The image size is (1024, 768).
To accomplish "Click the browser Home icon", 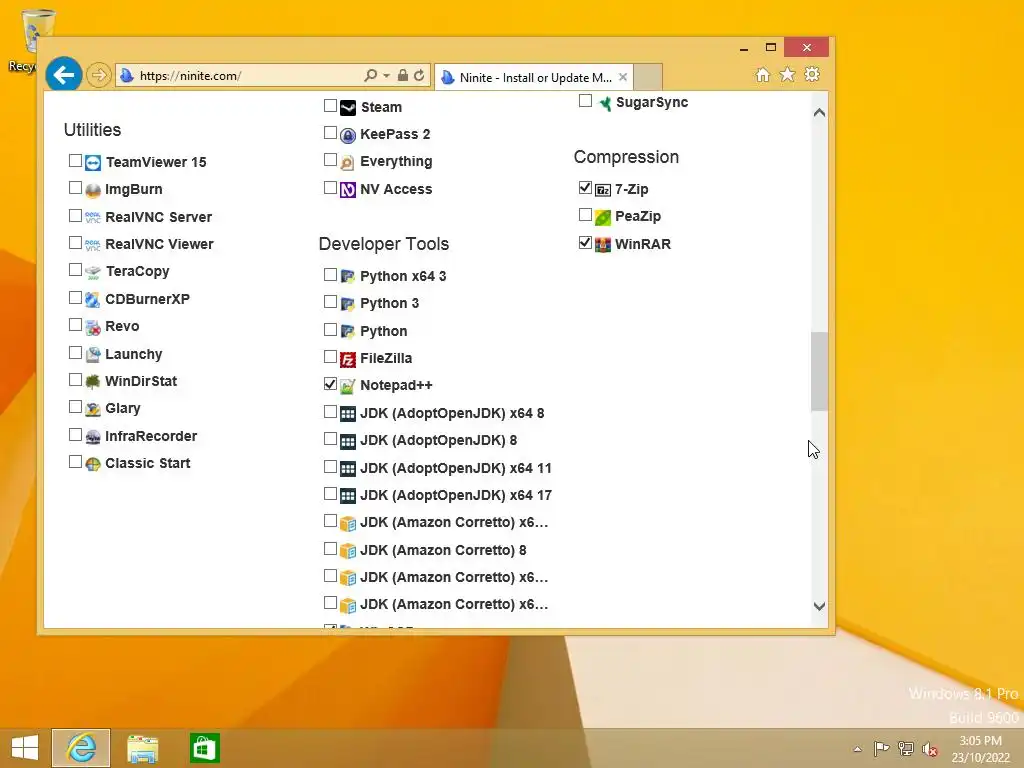I will coord(763,74).
